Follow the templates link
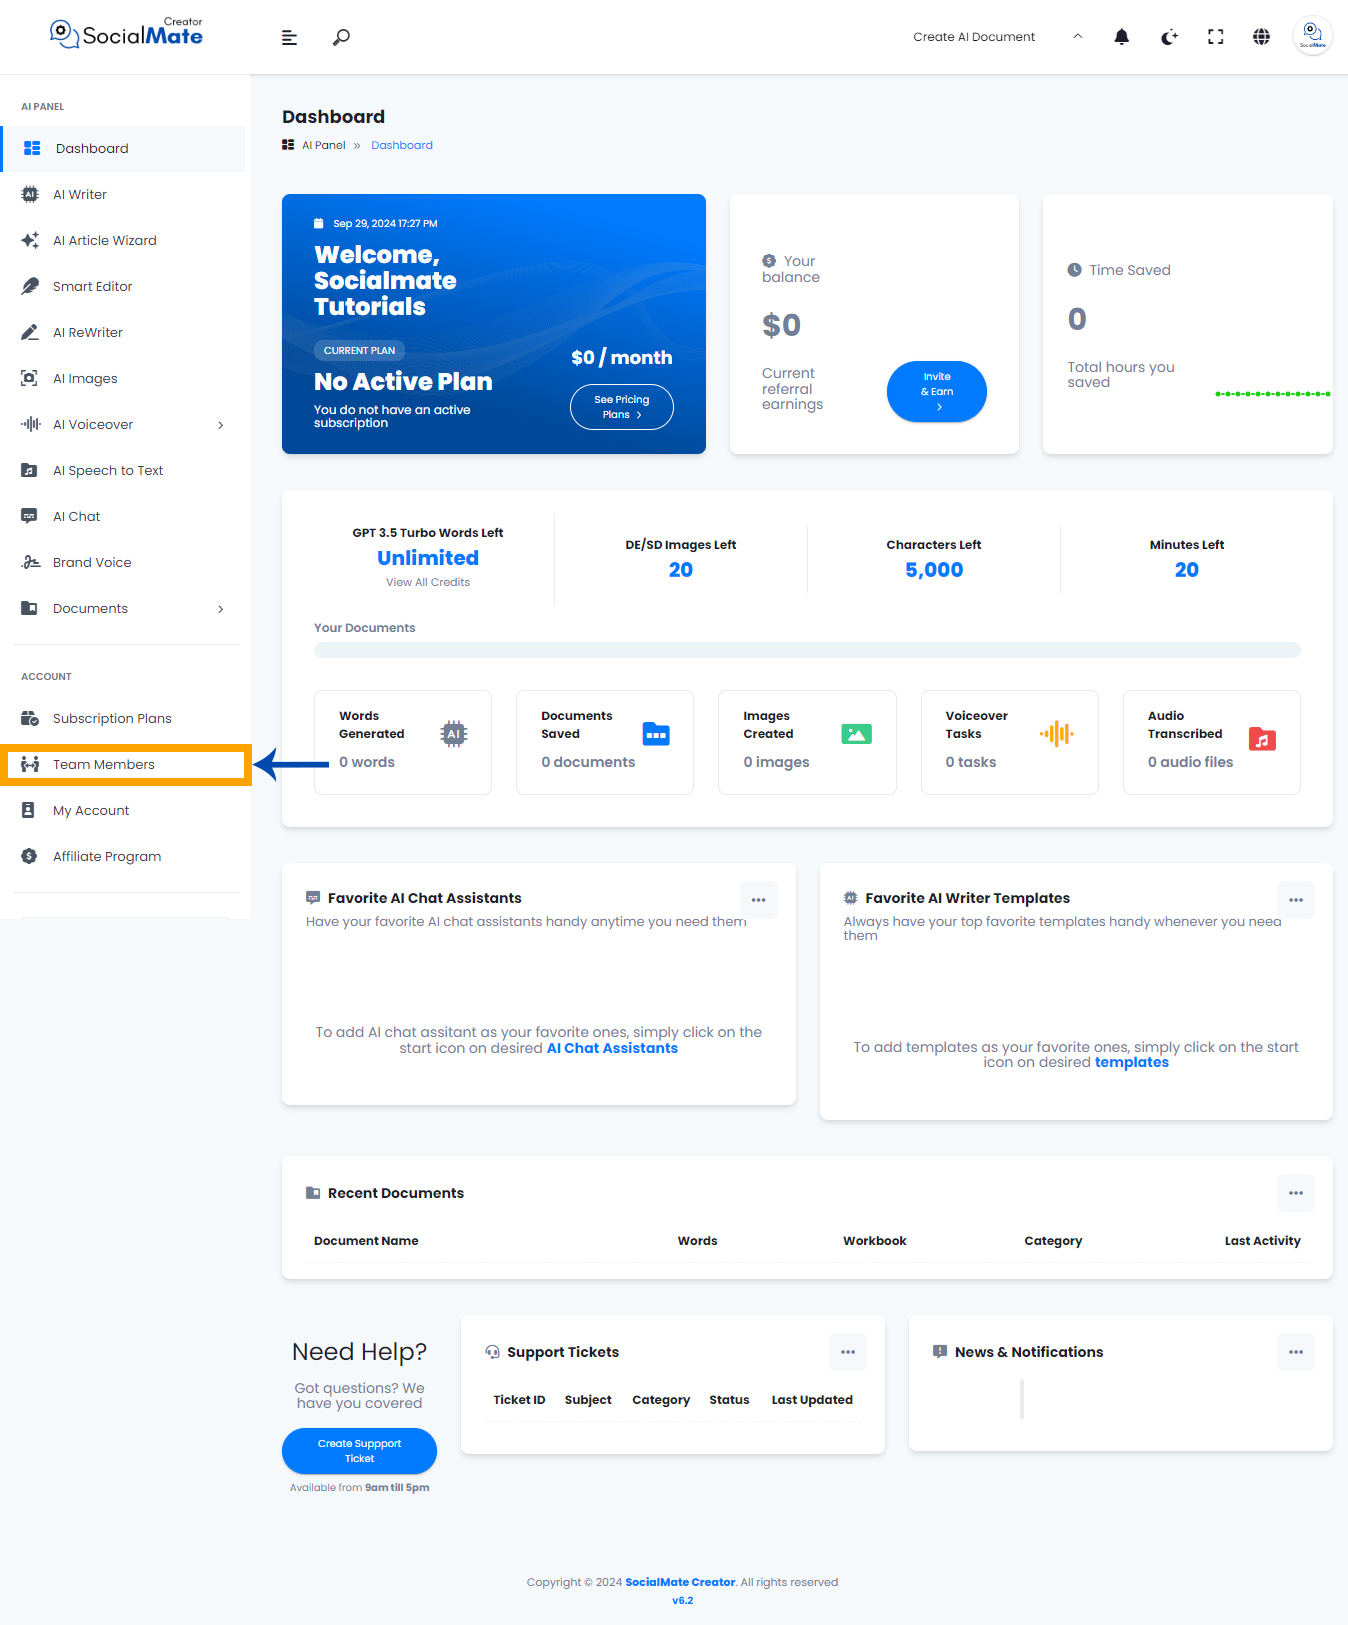1348x1625 pixels. tap(1132, 1062)
